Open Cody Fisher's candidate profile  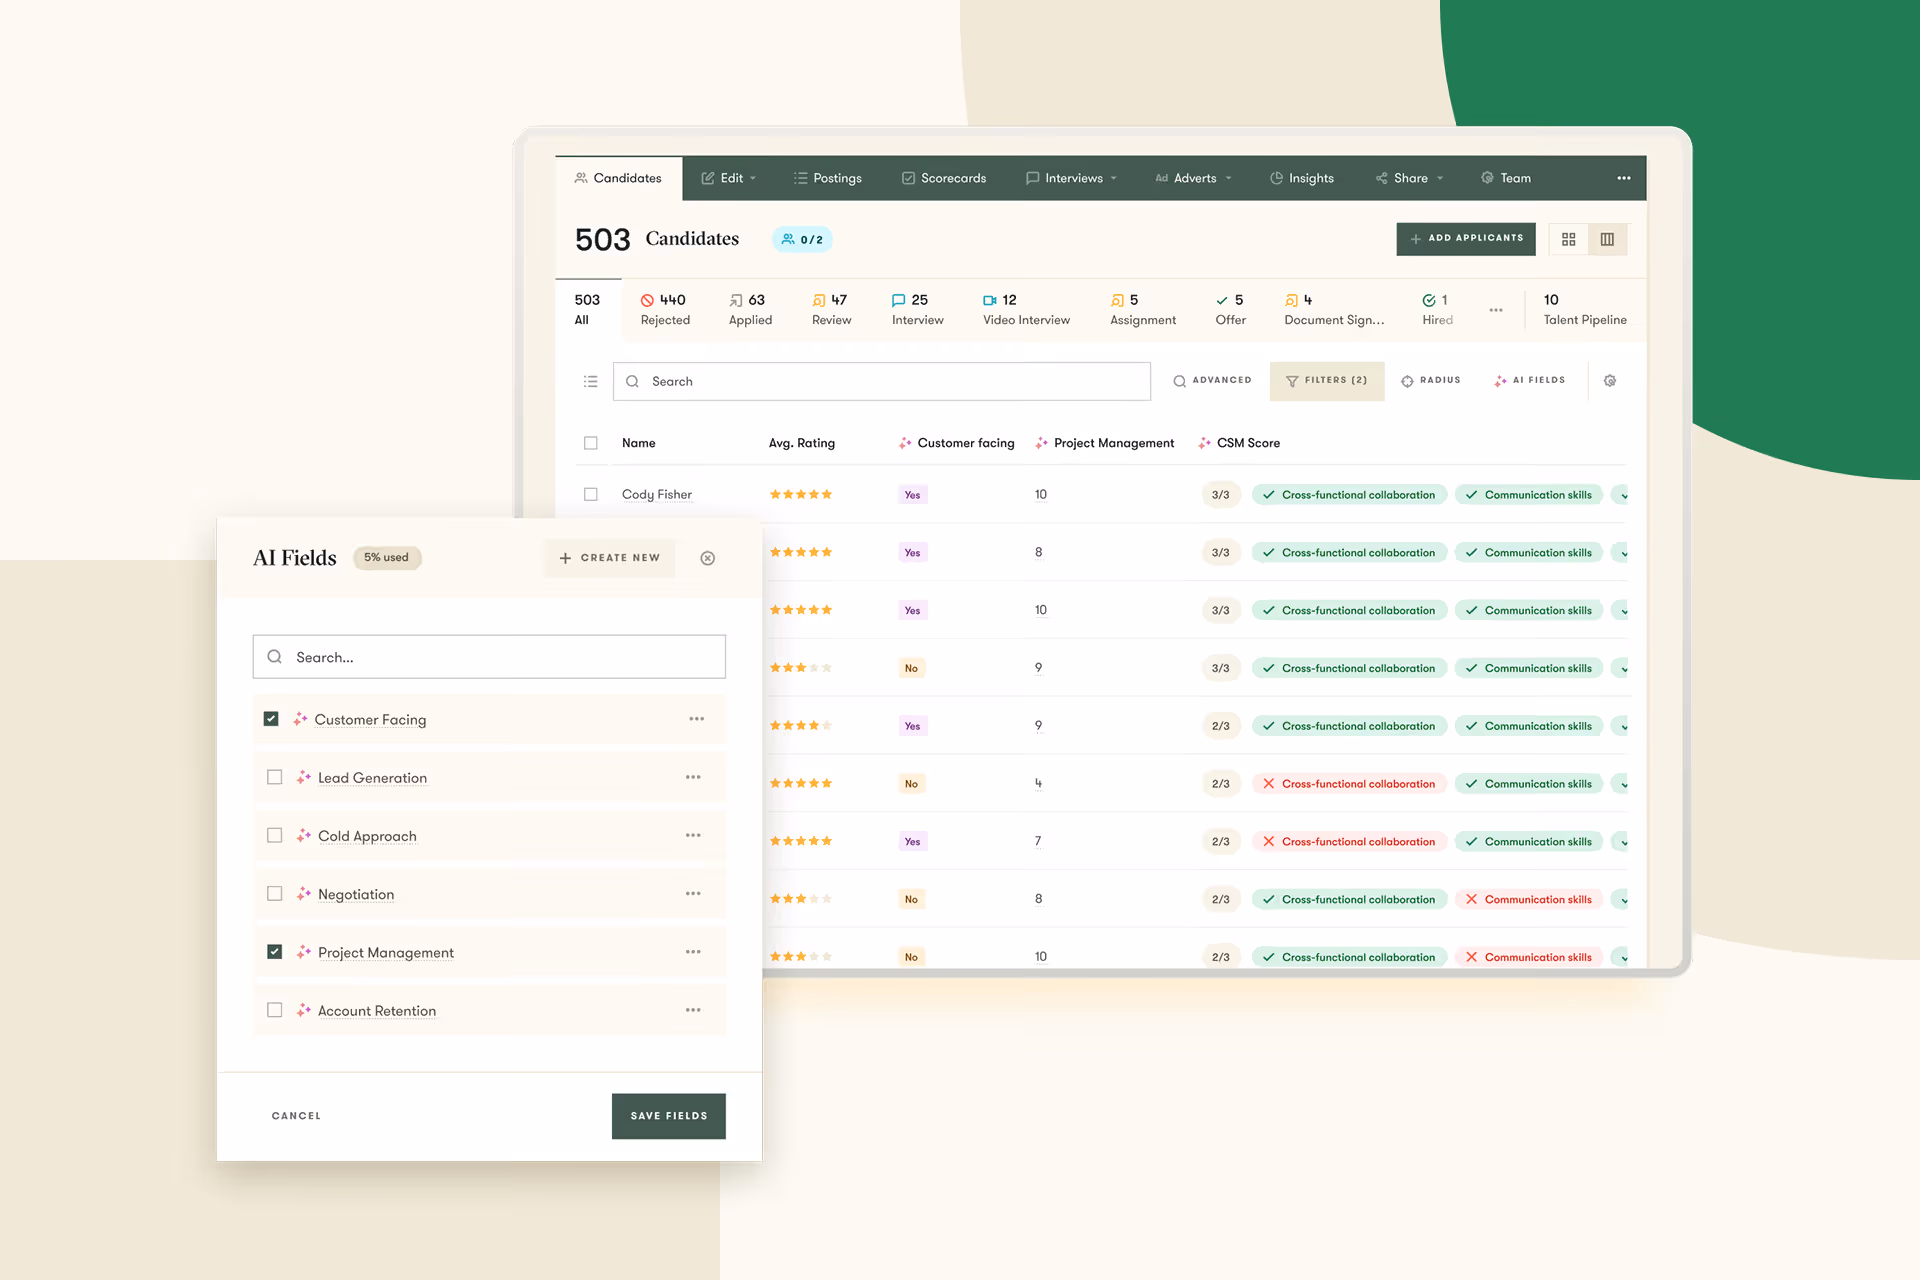[657, 494]
